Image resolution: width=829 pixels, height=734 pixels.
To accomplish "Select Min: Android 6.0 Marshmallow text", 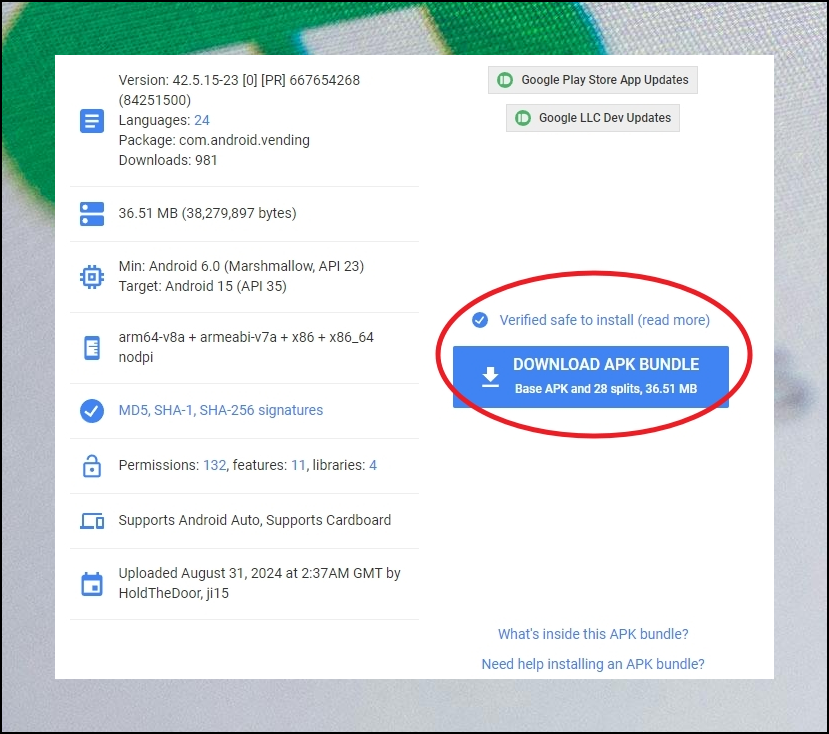I will click(241, 266).
